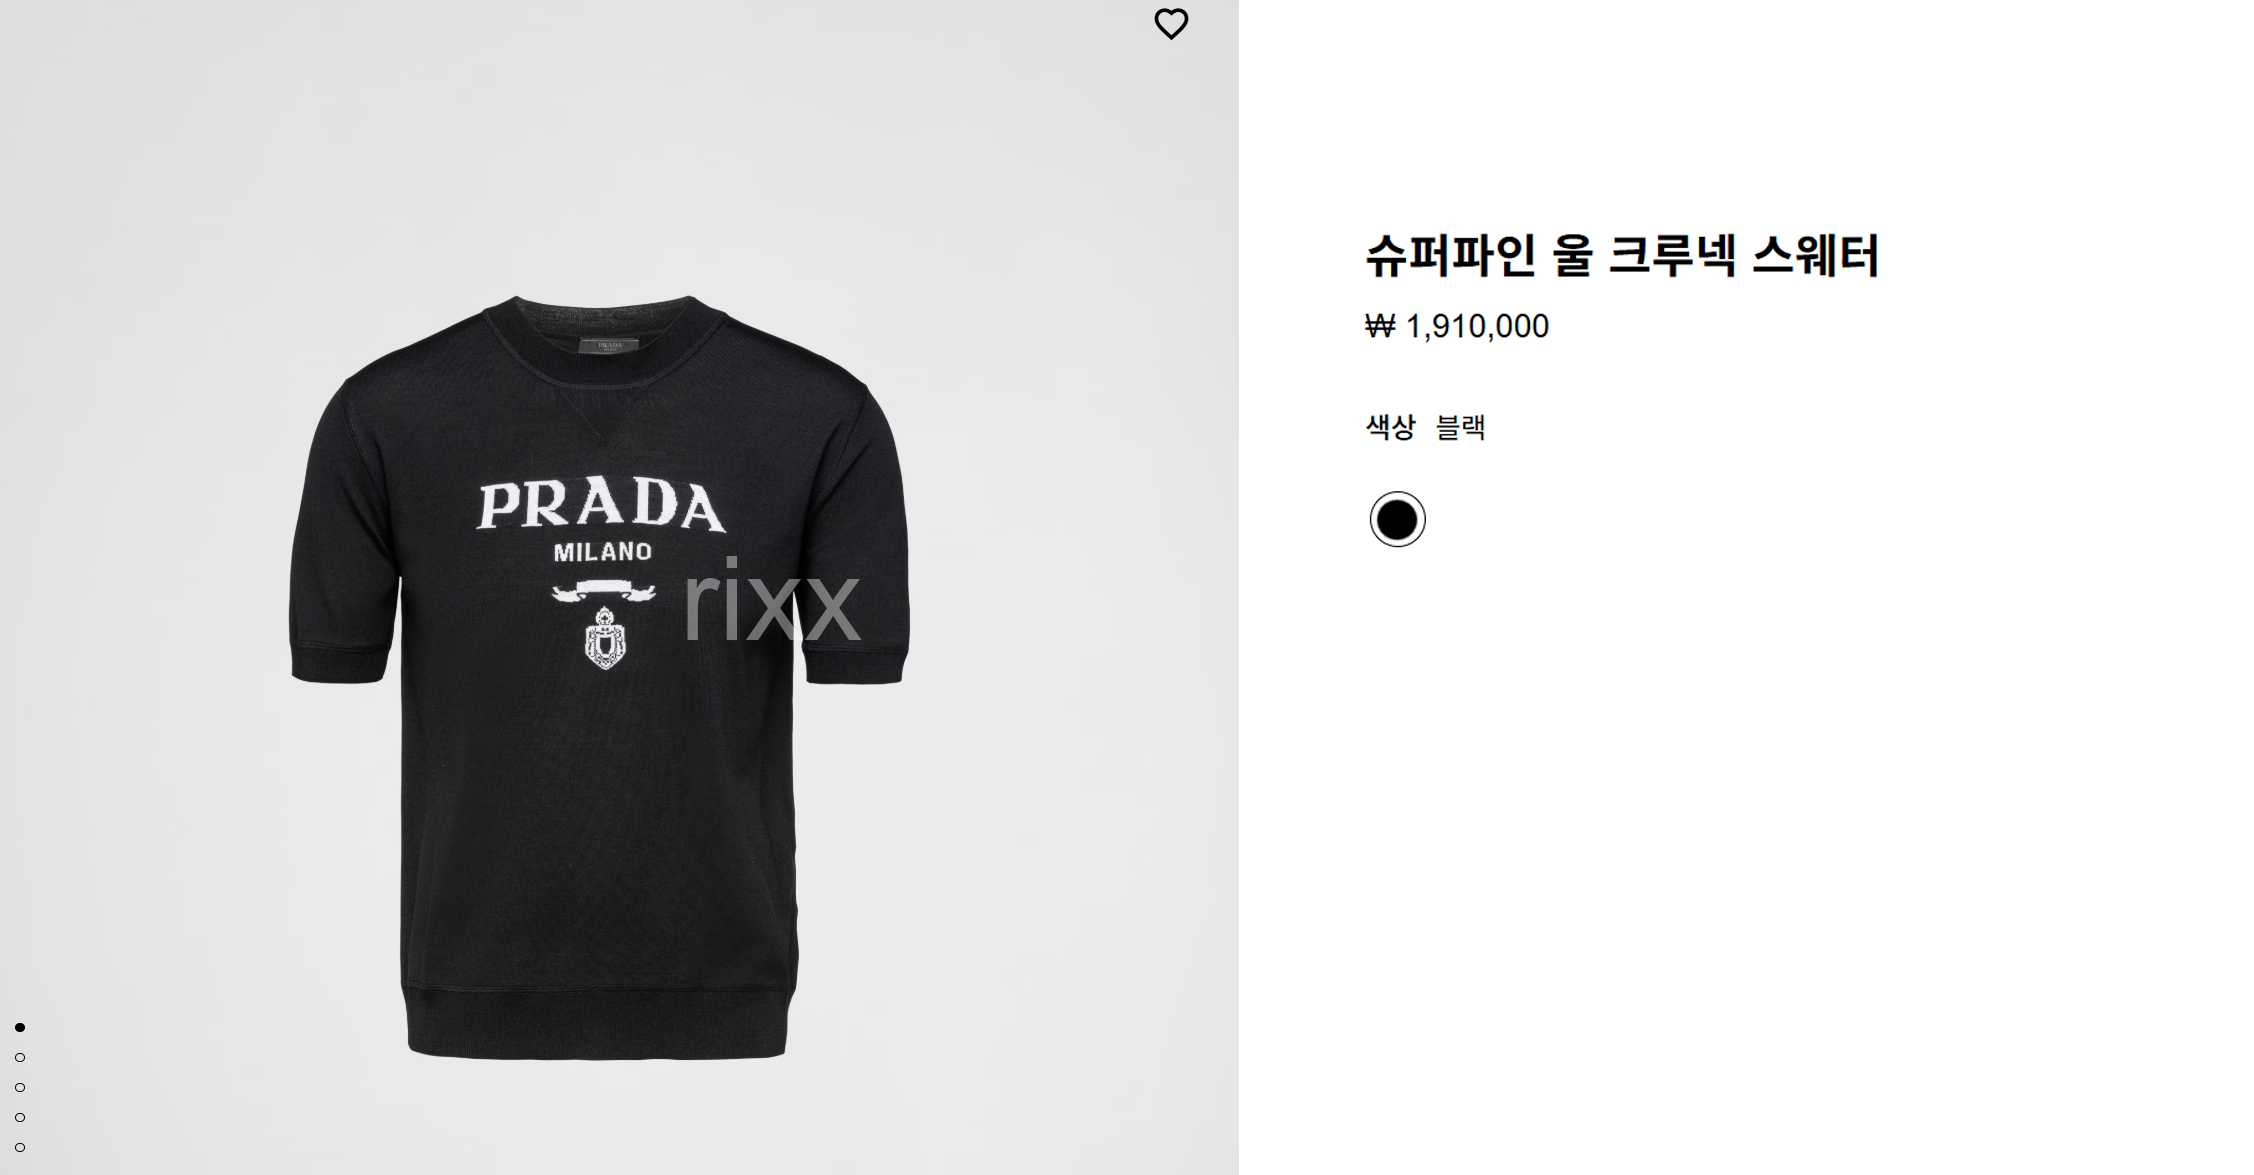Click the neck label inside the collar
The width and height of the screenshot is (2254, 1175).
point(609,346)
